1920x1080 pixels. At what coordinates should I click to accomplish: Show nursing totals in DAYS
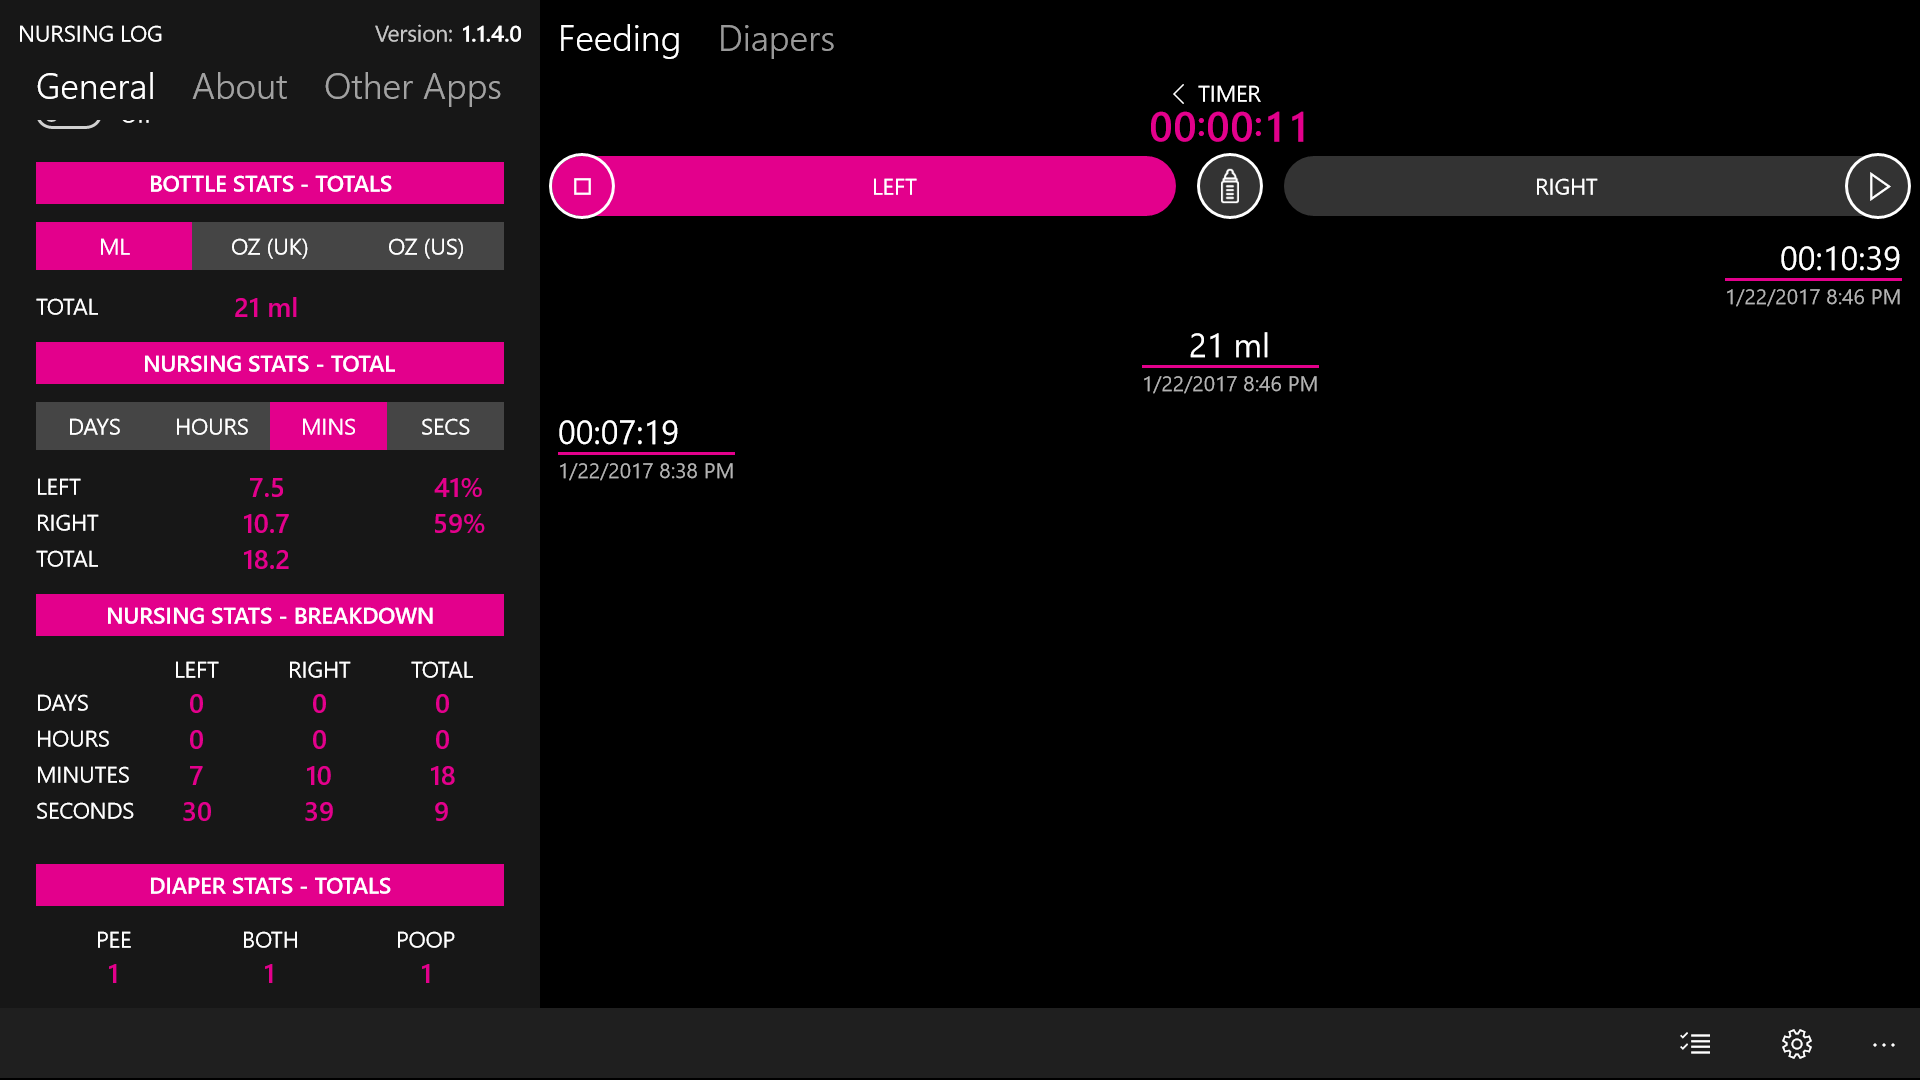pyautogui.click(x=94, y=427)
